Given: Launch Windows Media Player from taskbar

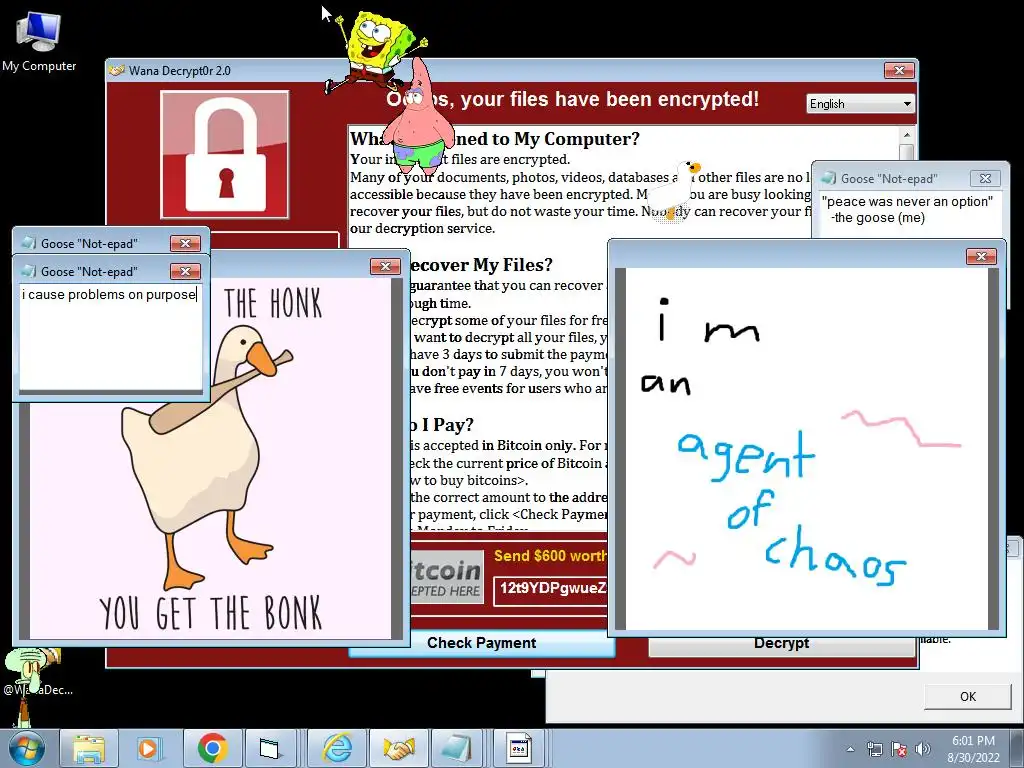Looking at the screenshot, I should [148, 748].
